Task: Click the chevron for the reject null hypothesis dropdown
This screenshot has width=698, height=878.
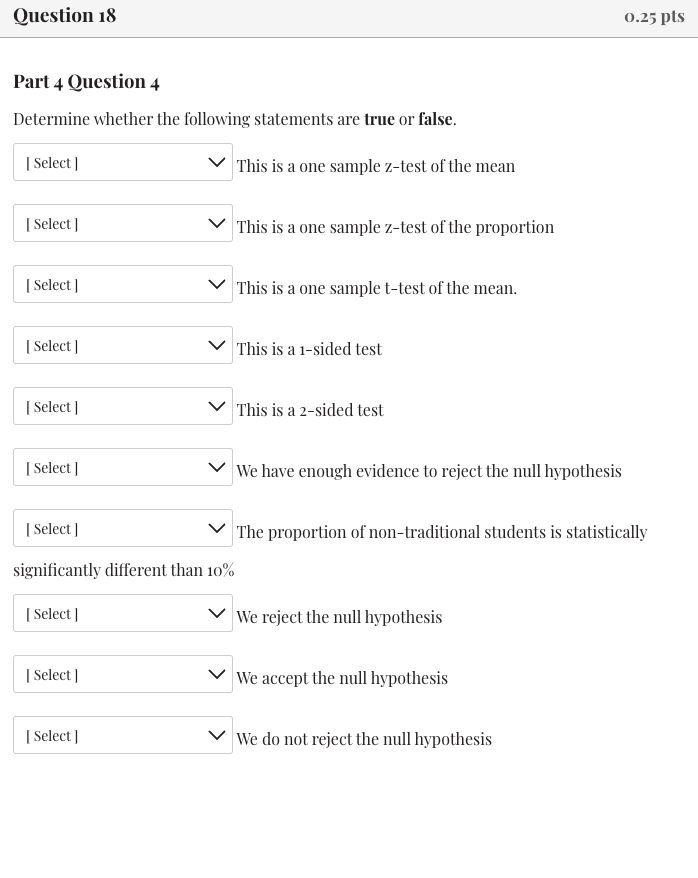Action: click(x=217, y=612)
